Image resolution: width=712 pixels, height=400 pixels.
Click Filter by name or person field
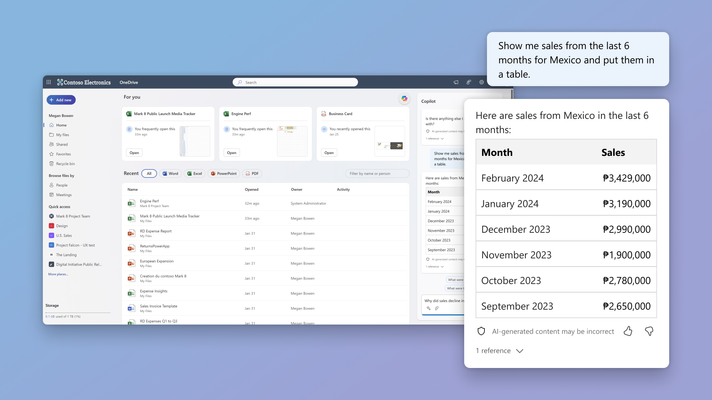pyautogui.click(x=377, y=173)
